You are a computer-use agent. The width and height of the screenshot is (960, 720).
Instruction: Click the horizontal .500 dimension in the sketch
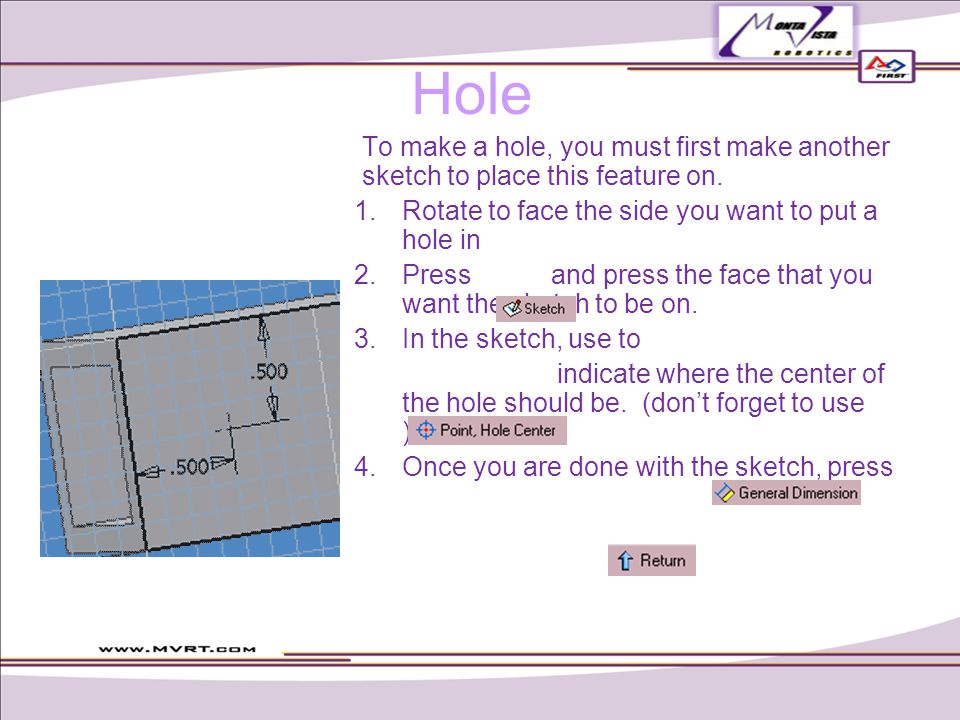point(189,467)
